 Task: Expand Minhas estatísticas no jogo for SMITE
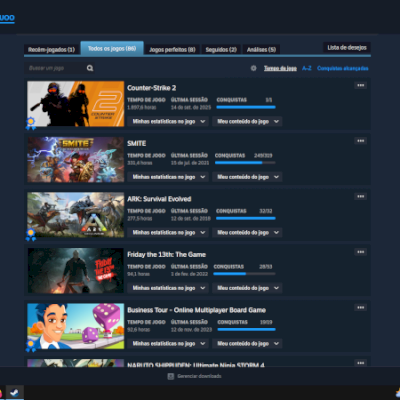pos(168,177)
